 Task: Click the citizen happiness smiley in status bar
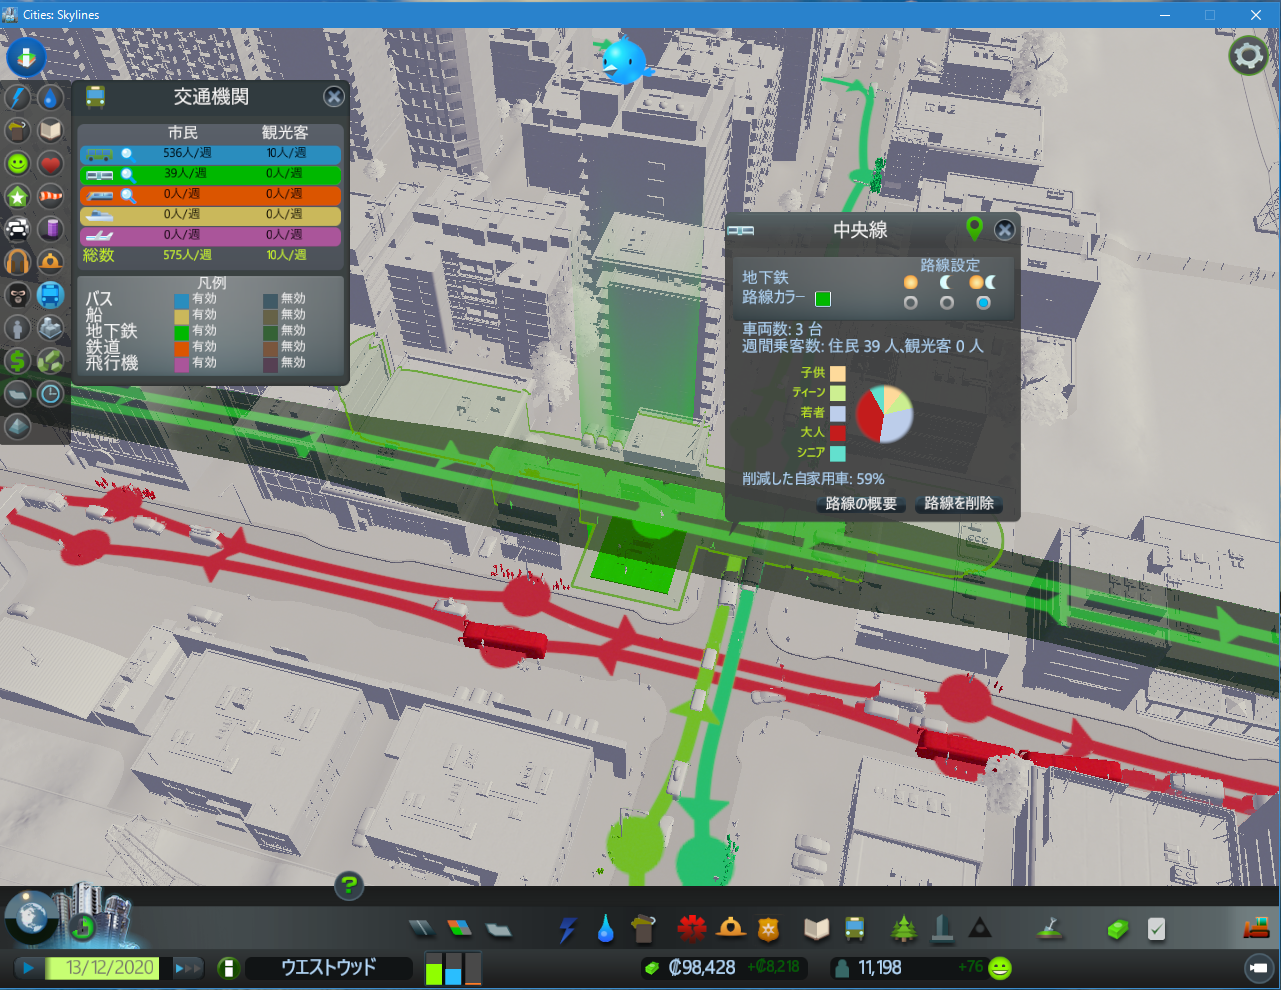(x=999, y=968)
